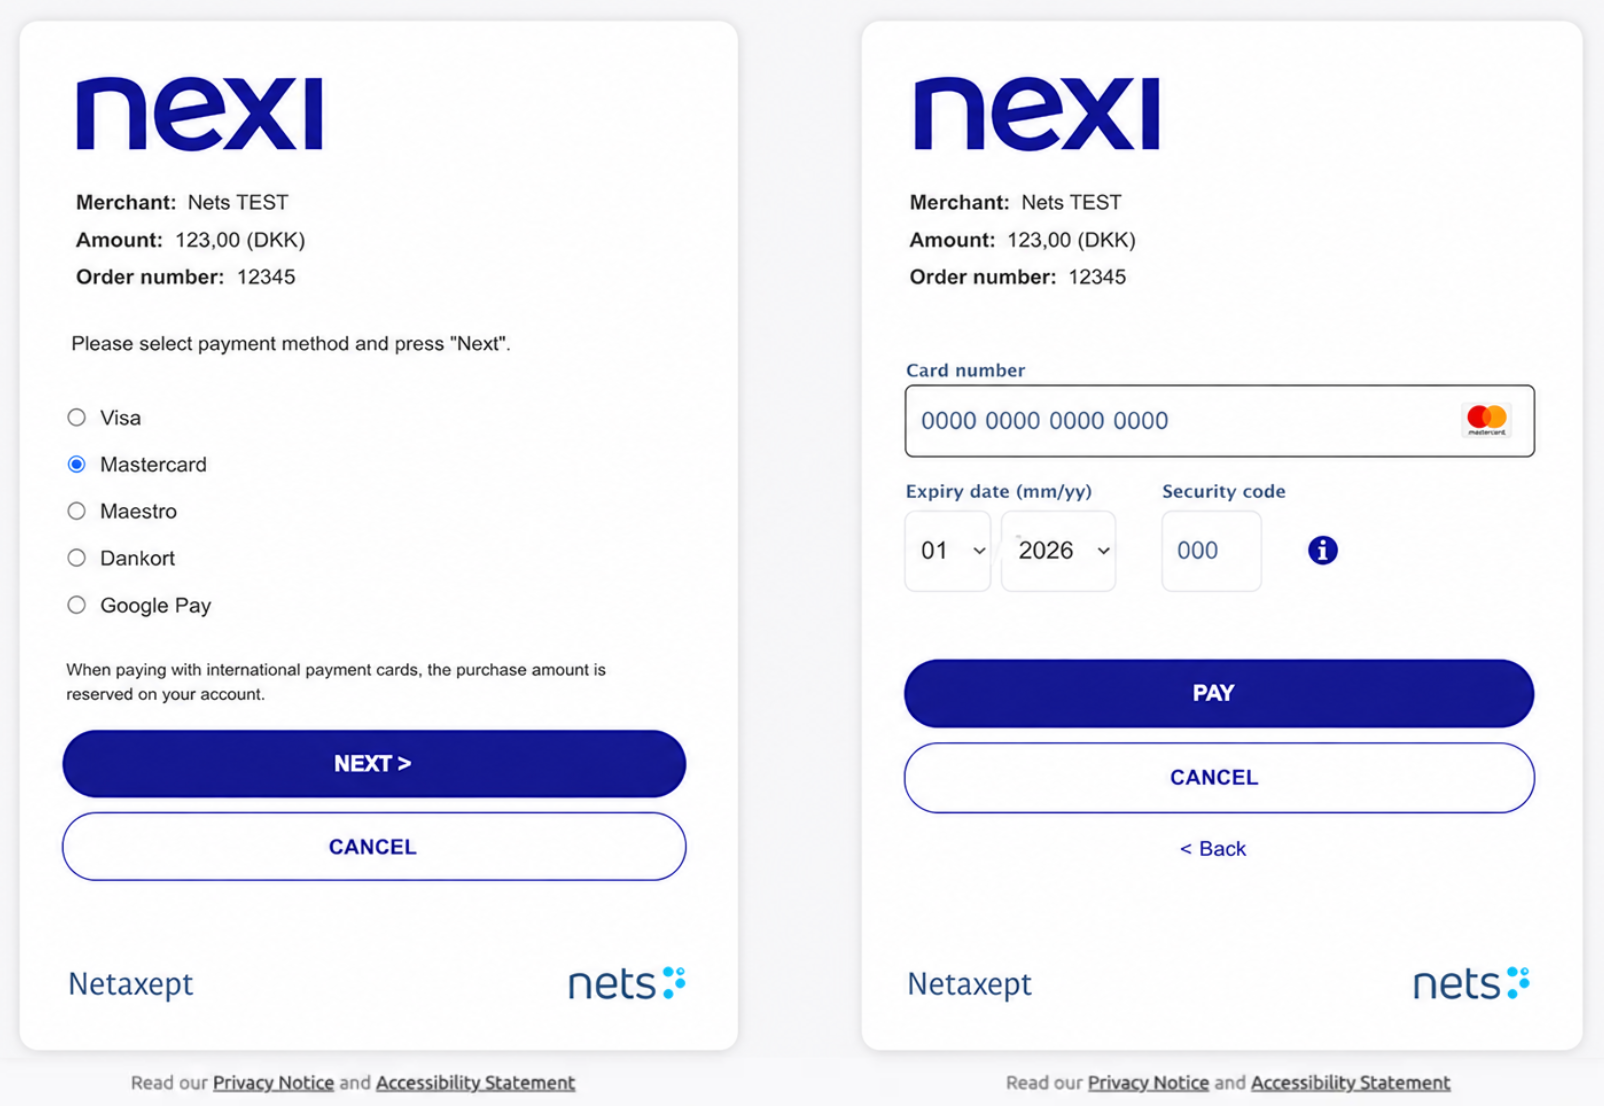Click the security code info icon
This screenshot has width=1604, height=1106.
tap(1322, 550)
